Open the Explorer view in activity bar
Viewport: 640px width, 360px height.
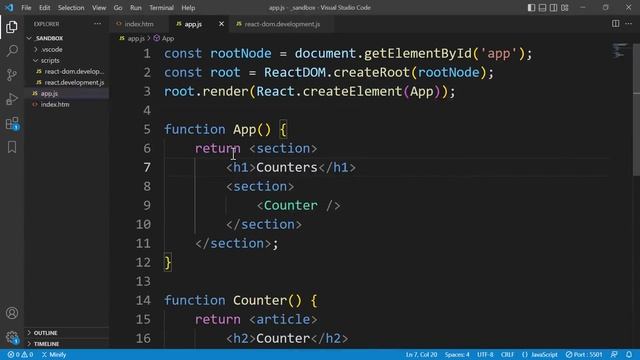[12, 27]
